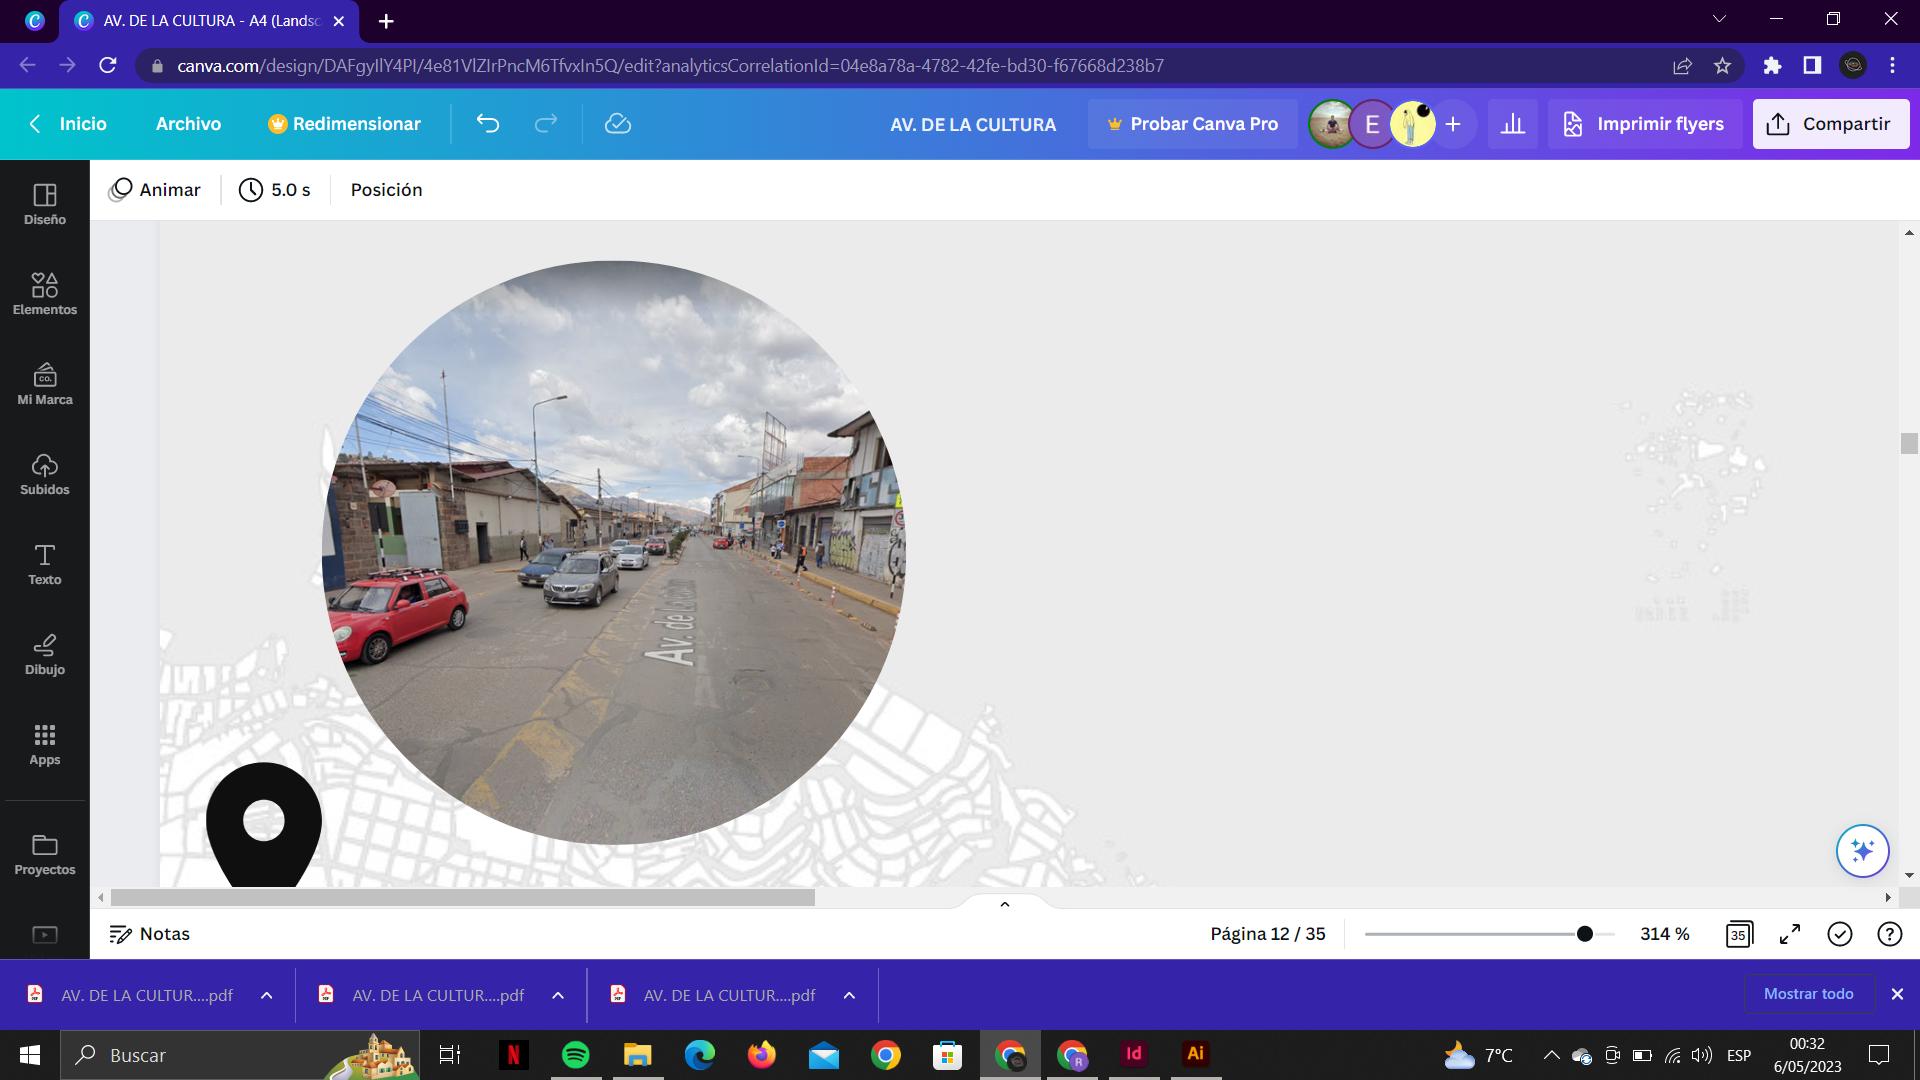Open the Subidos uploads panel
Viewport: 1920px width, 1080px height.
[x=44, y=474]
